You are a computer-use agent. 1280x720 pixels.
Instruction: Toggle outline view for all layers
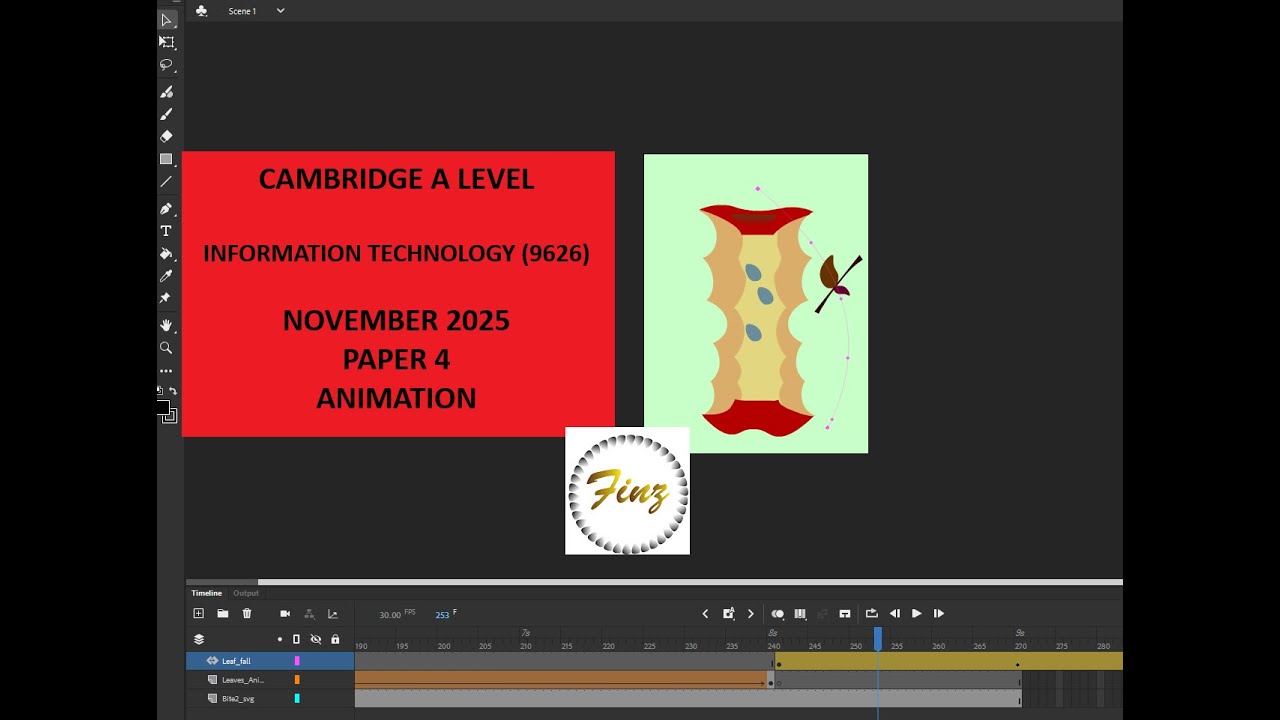[296, 639]
